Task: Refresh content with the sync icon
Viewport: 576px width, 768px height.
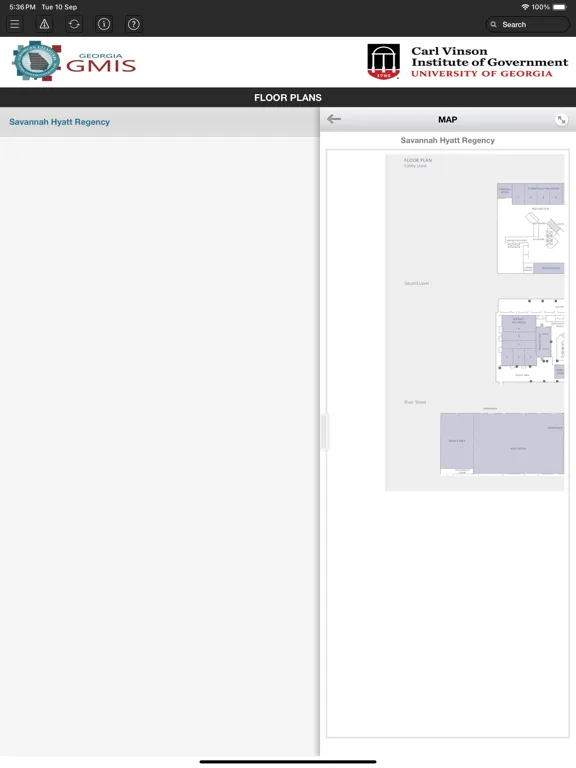Action: pyautogui.click(x=74, y=24)
